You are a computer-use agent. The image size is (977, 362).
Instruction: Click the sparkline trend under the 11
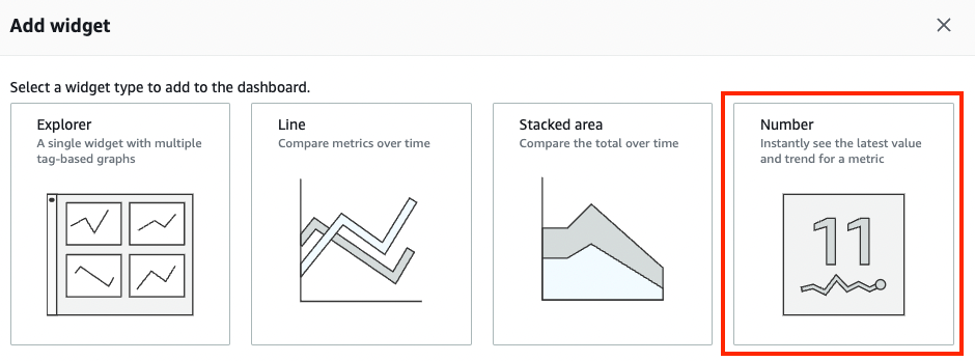(843, 285)
